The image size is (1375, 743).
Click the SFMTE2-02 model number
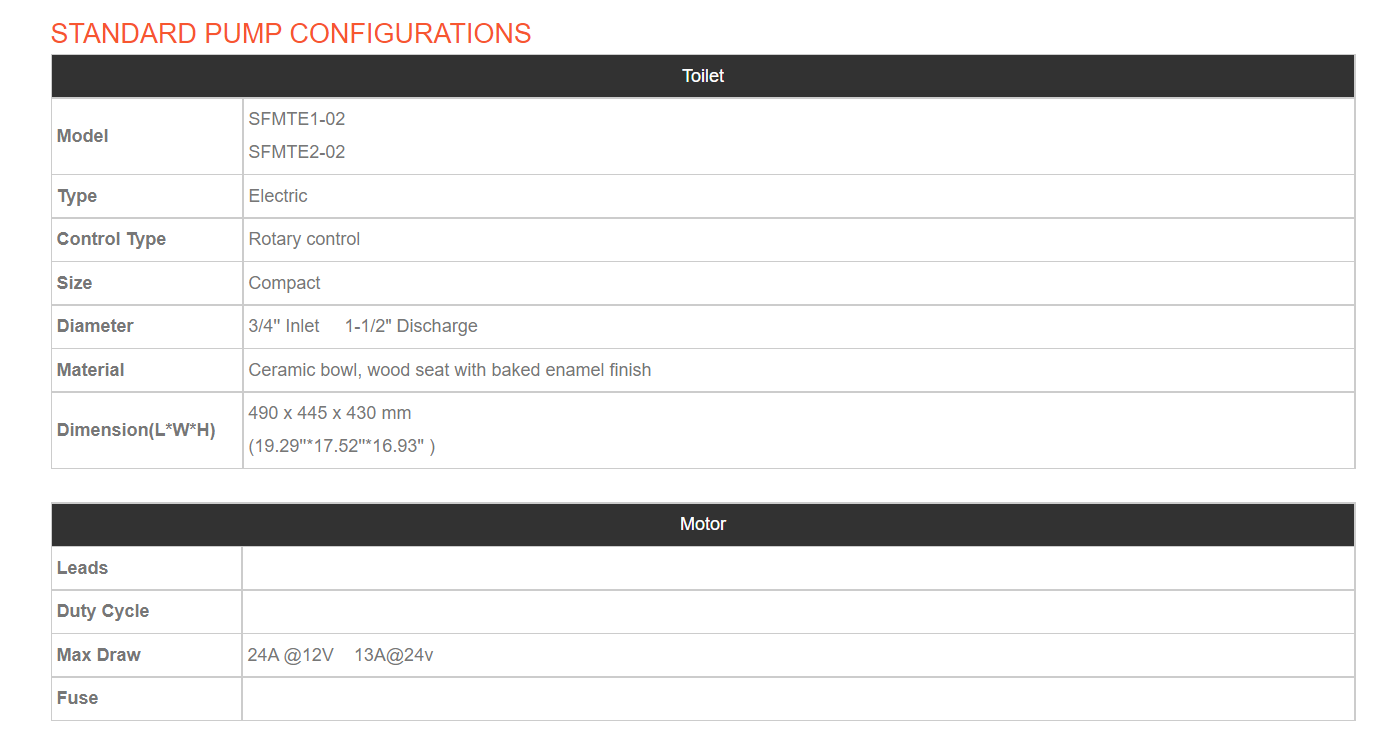297,152
